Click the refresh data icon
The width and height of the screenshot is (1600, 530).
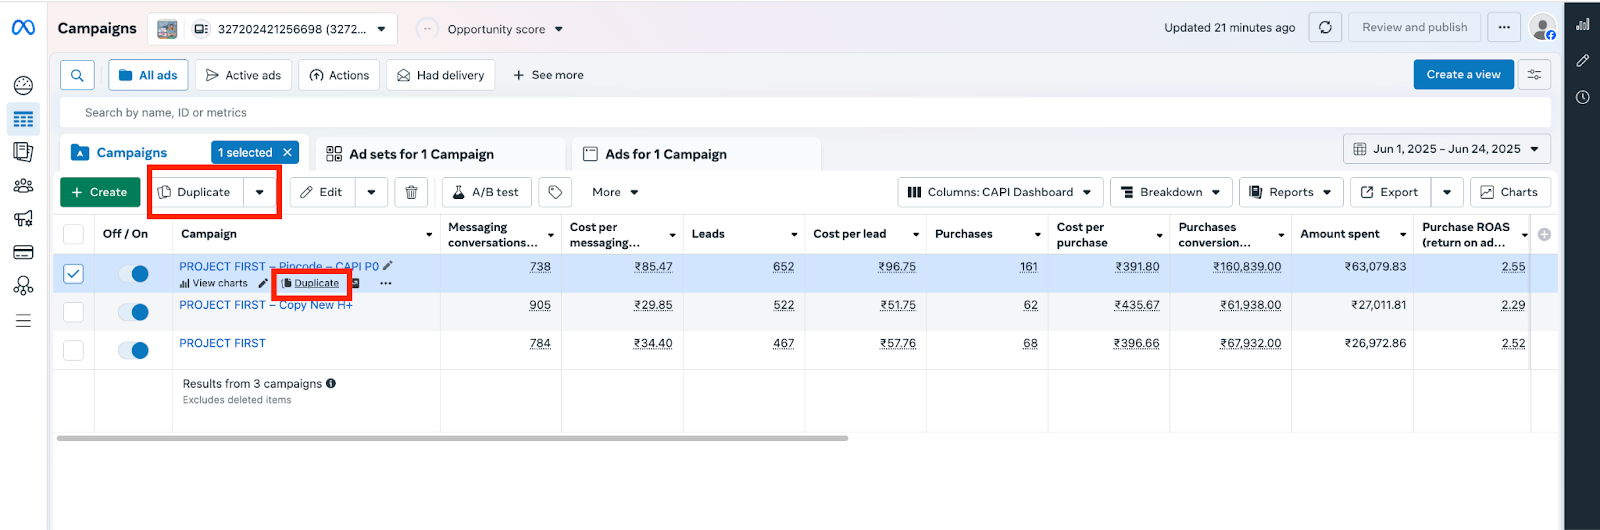[x=1325, y=28]
